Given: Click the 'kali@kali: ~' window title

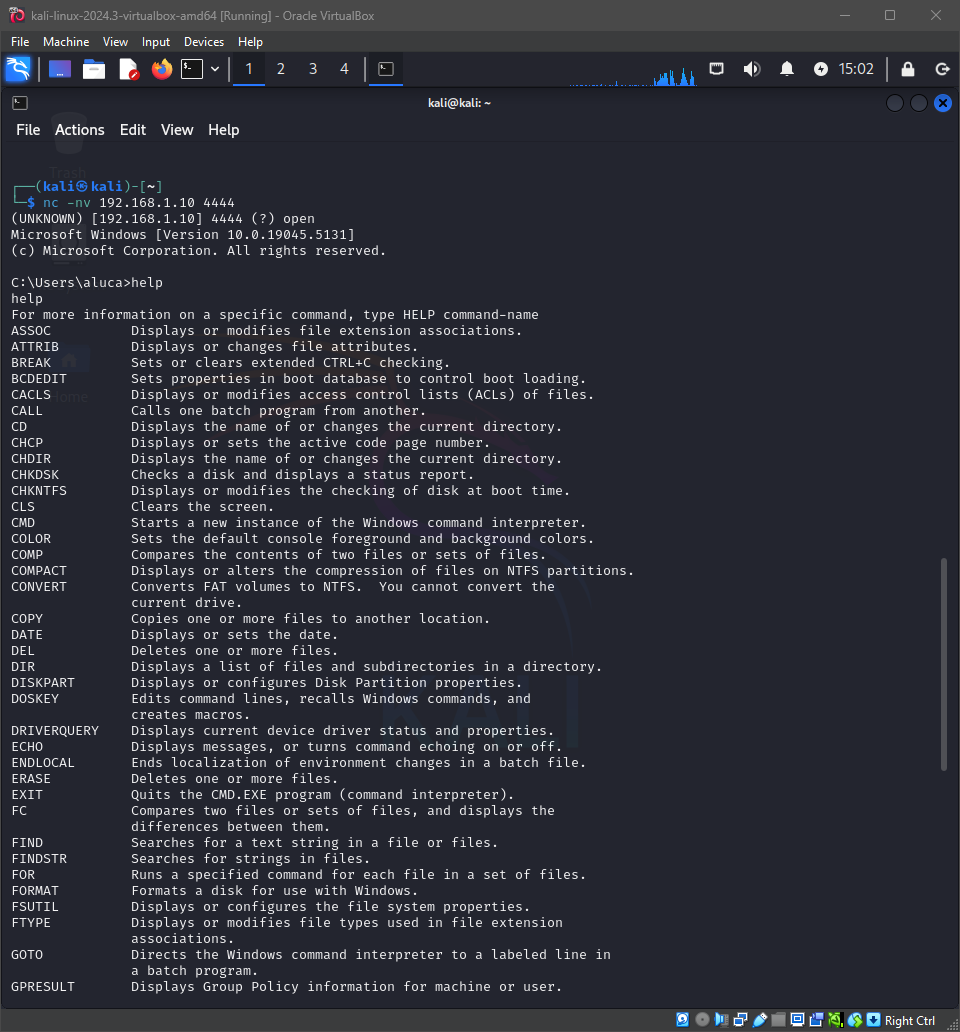Looking at the screenshot, I should pos(459,103).
